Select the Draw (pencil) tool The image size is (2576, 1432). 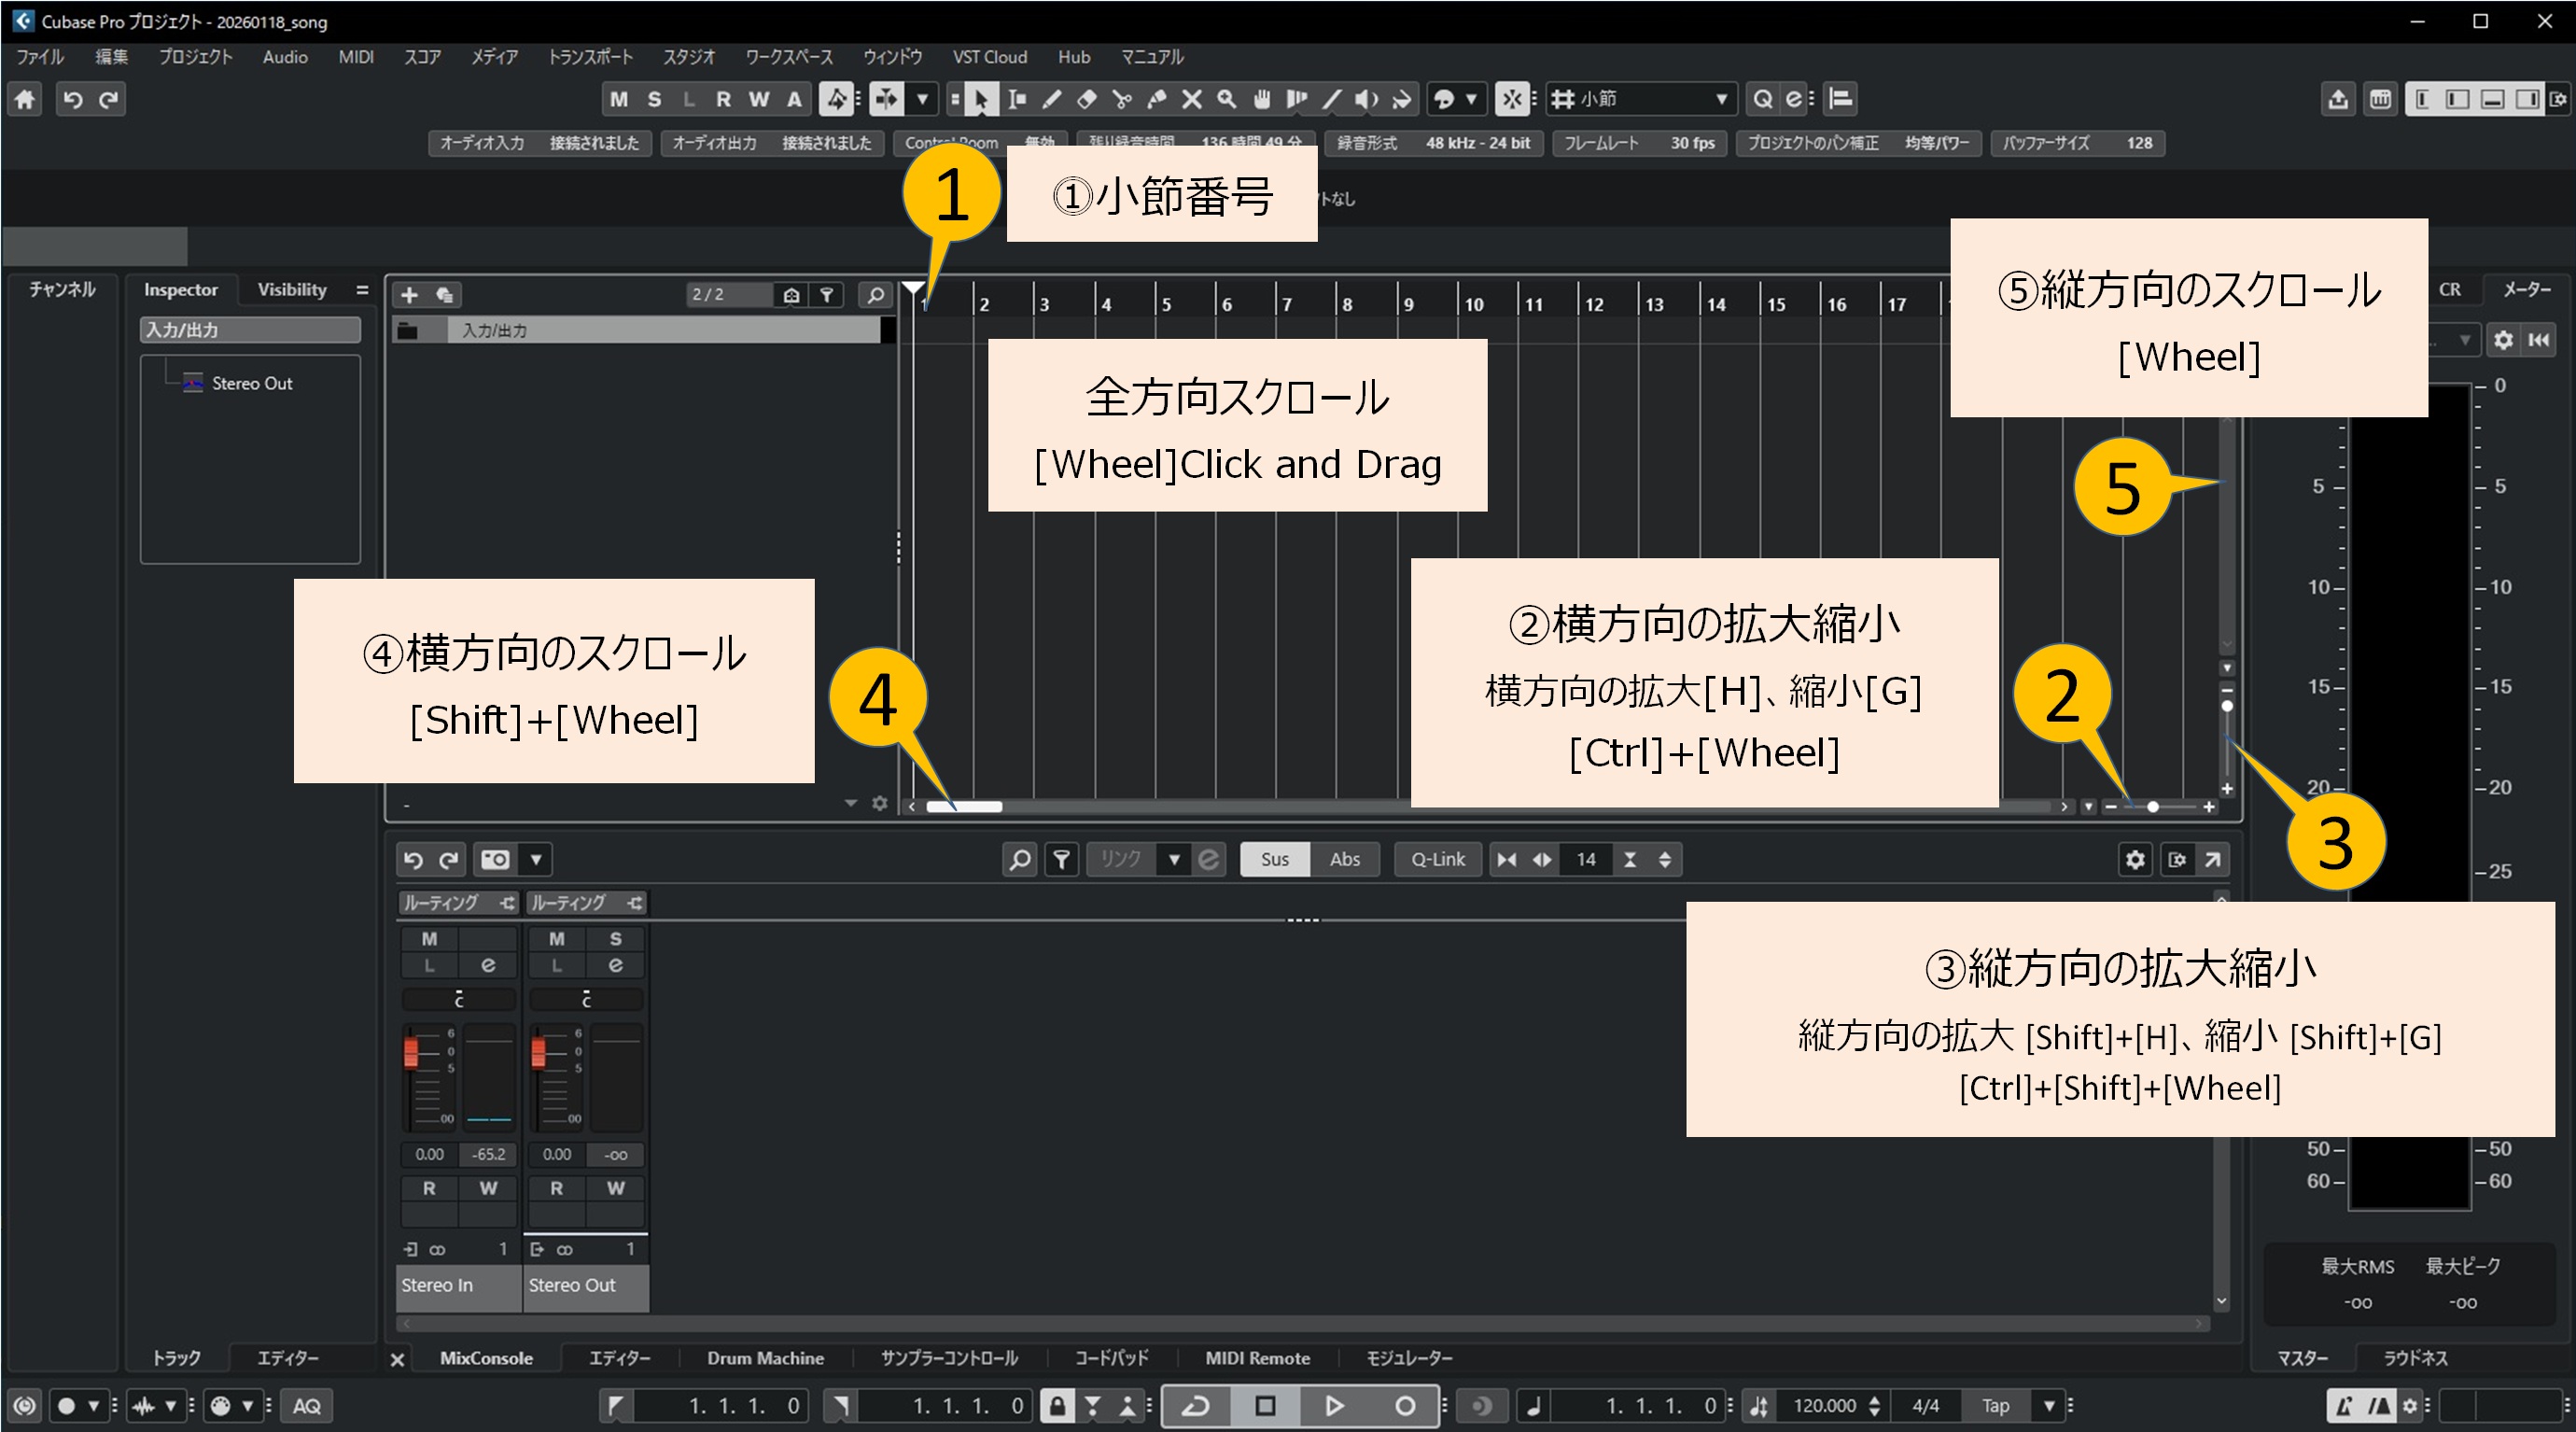1052,99
